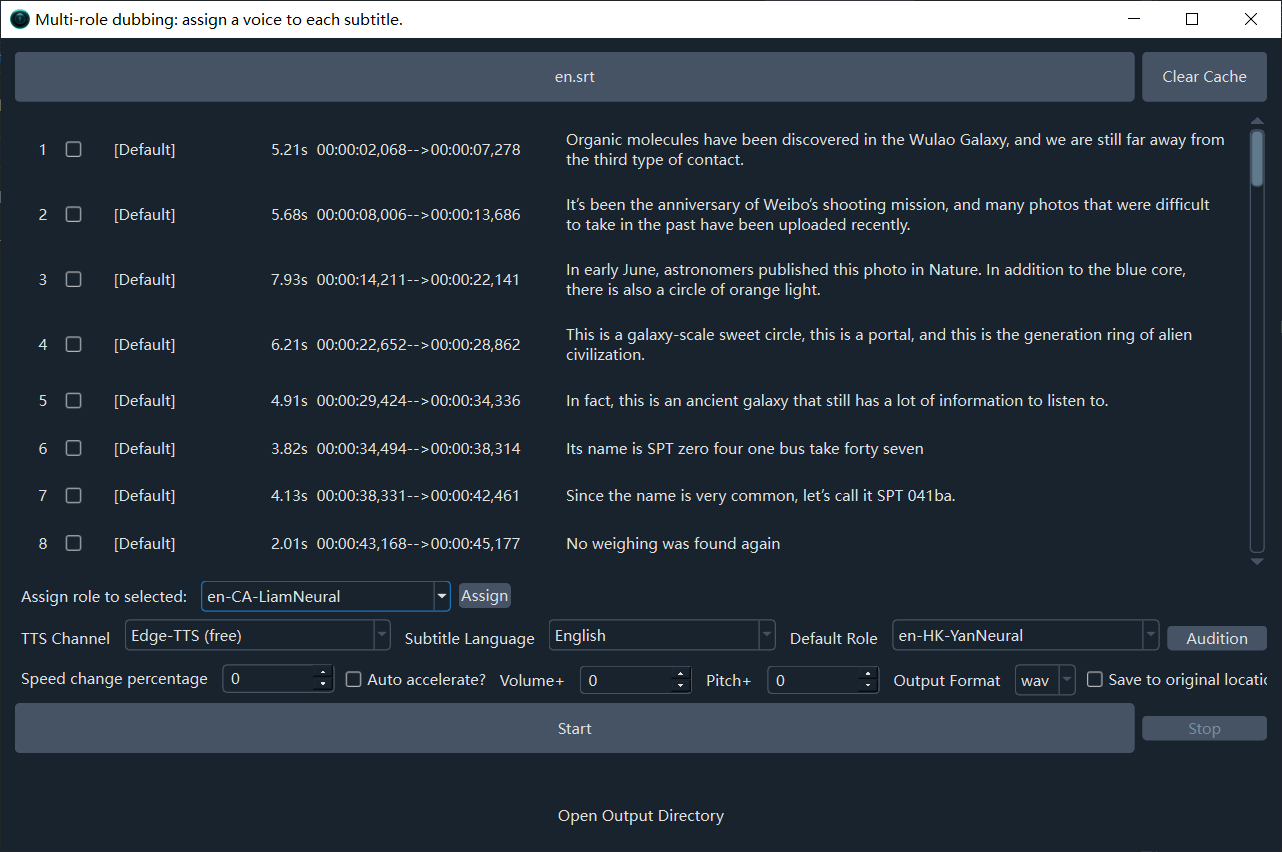Expand the TTS Channel dropdown
This screenshot has width=1282, height=852.
pos(381,635)
